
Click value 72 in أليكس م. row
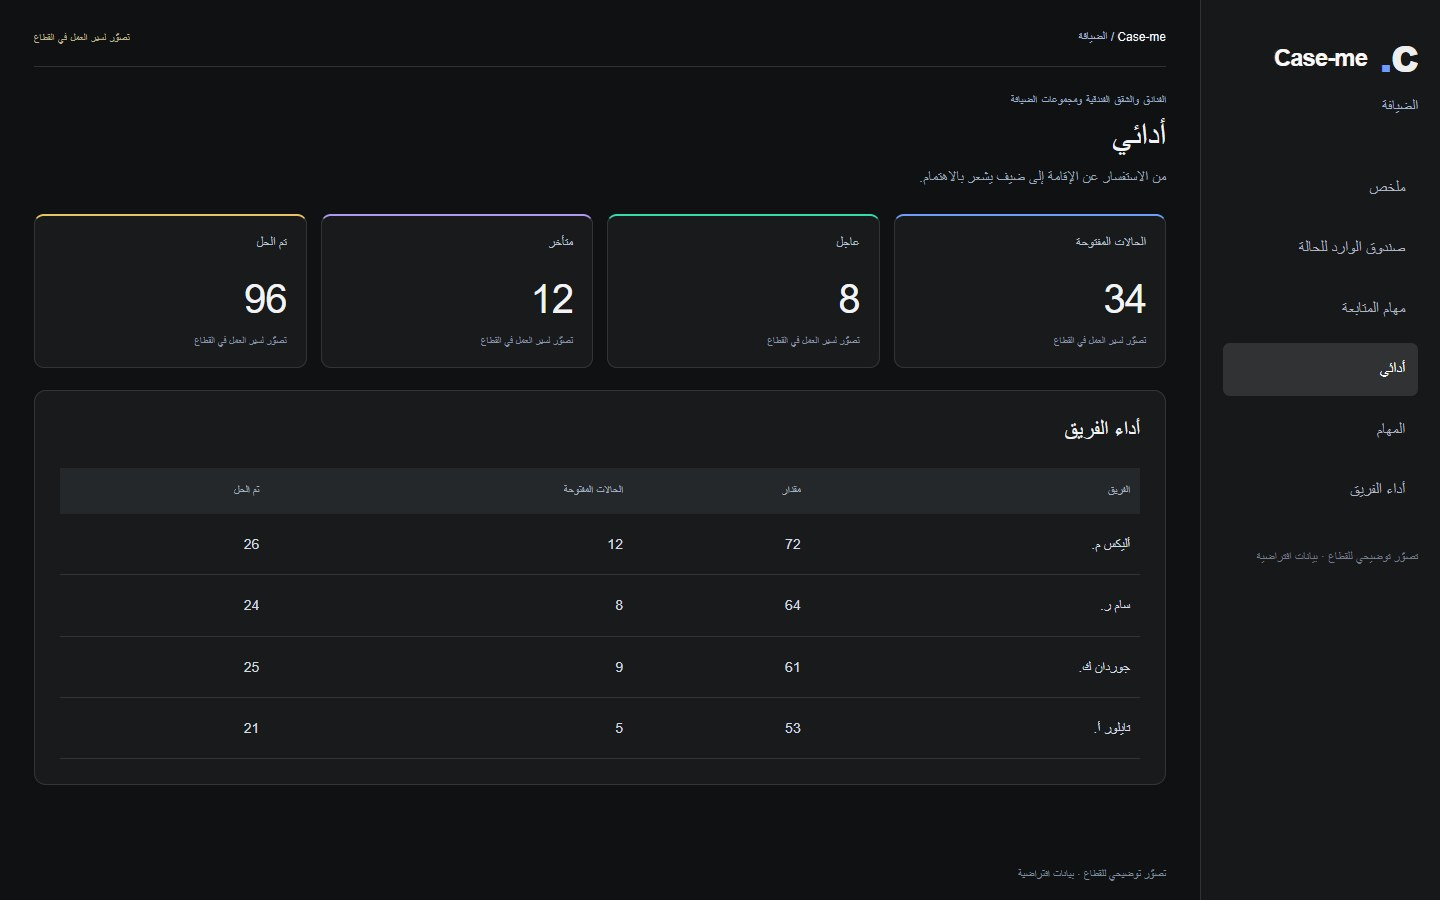[x=793, y=544]
